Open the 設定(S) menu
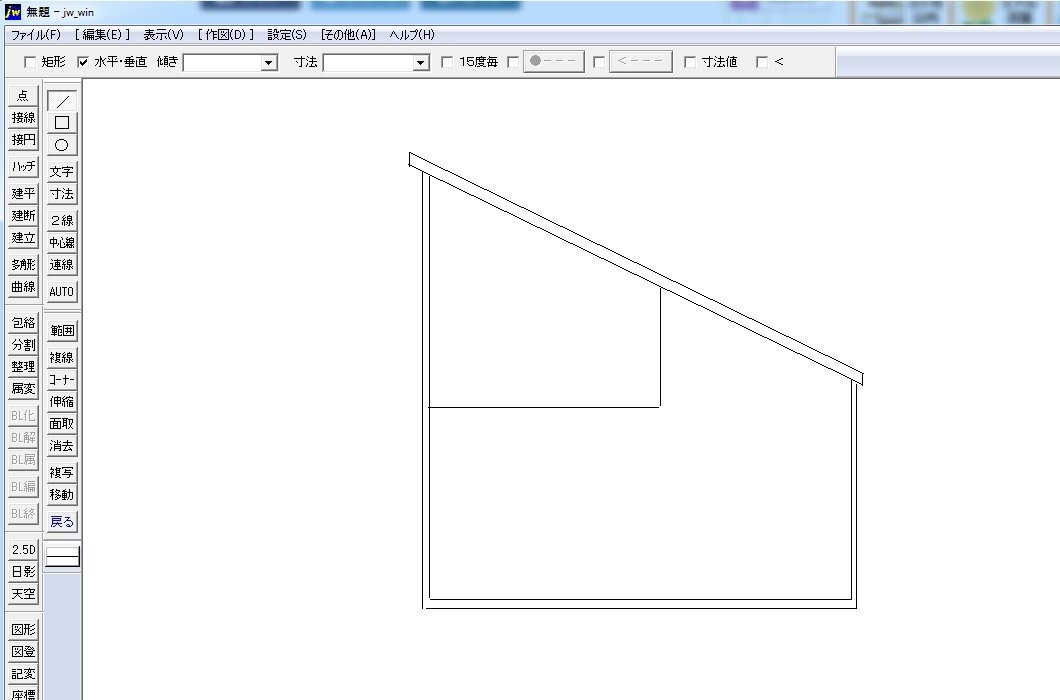The width and height of the screenshot is (1060, 700). tap(287, 34)
